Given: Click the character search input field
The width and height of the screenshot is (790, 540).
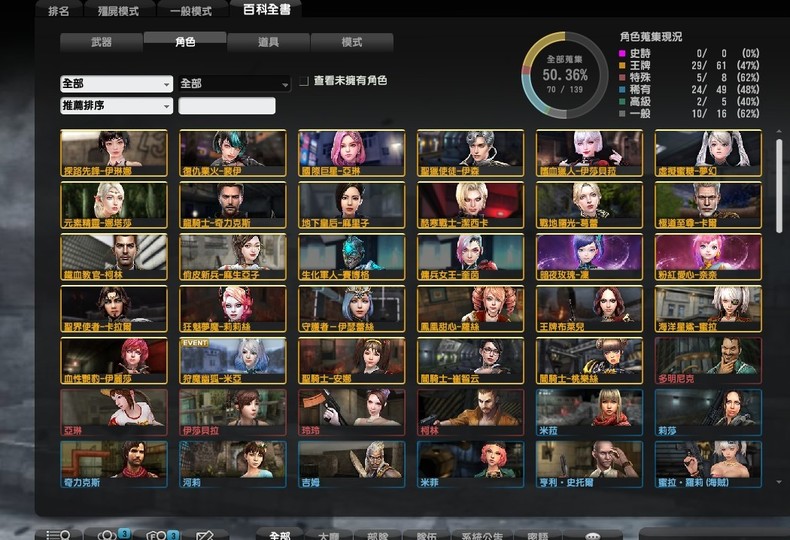Looking at the screenshot, I should click(x=227, y=106).
